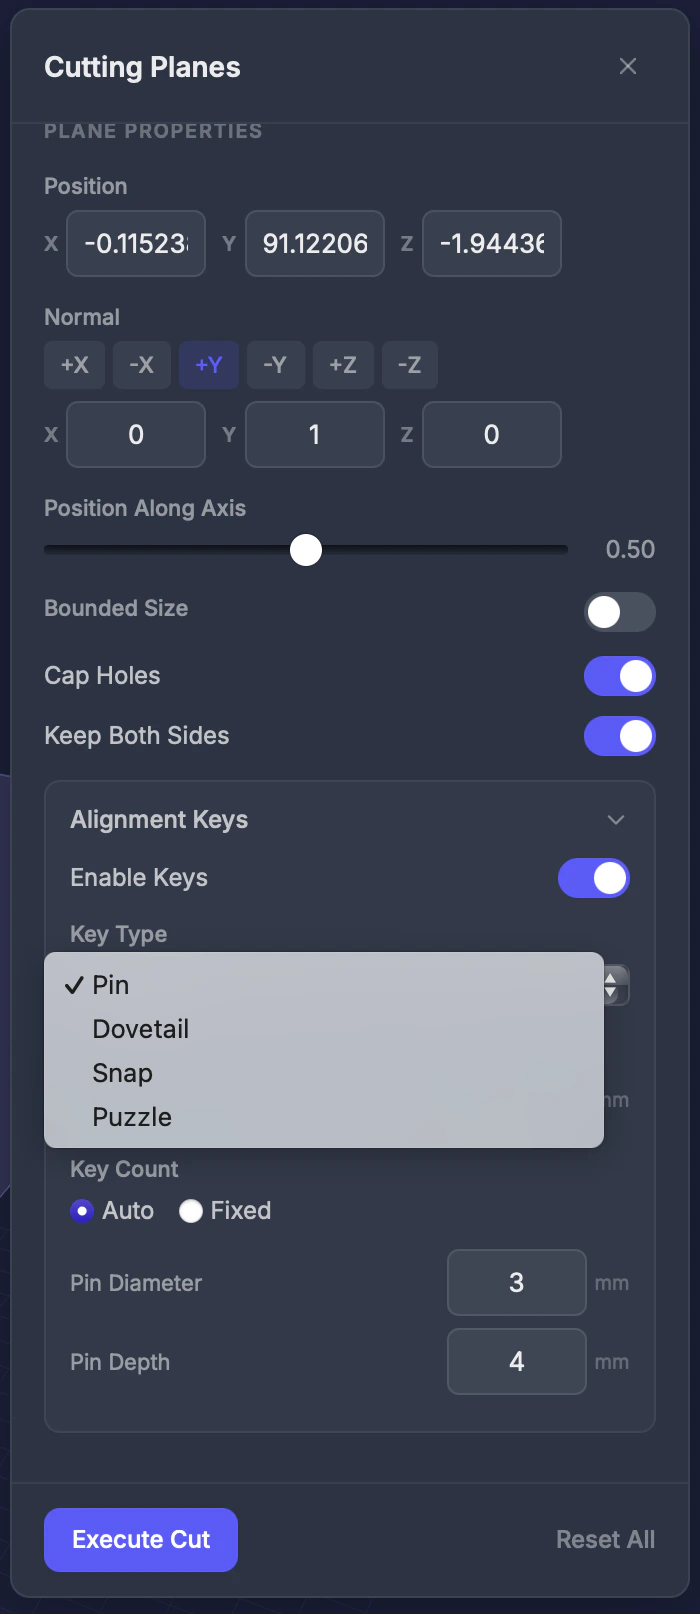Turn off Keep Both Sides
The width and height of the screenshot is (700, 1614).
pos(619,736)
